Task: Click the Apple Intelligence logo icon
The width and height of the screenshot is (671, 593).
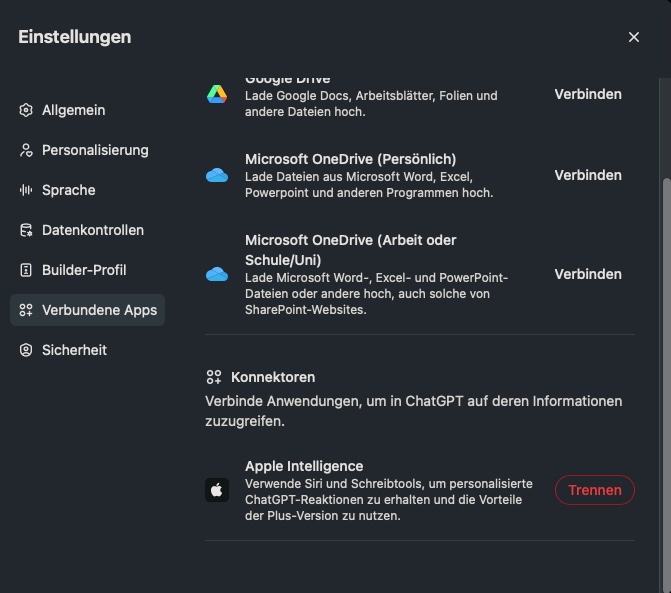Action: coord(217,490)
